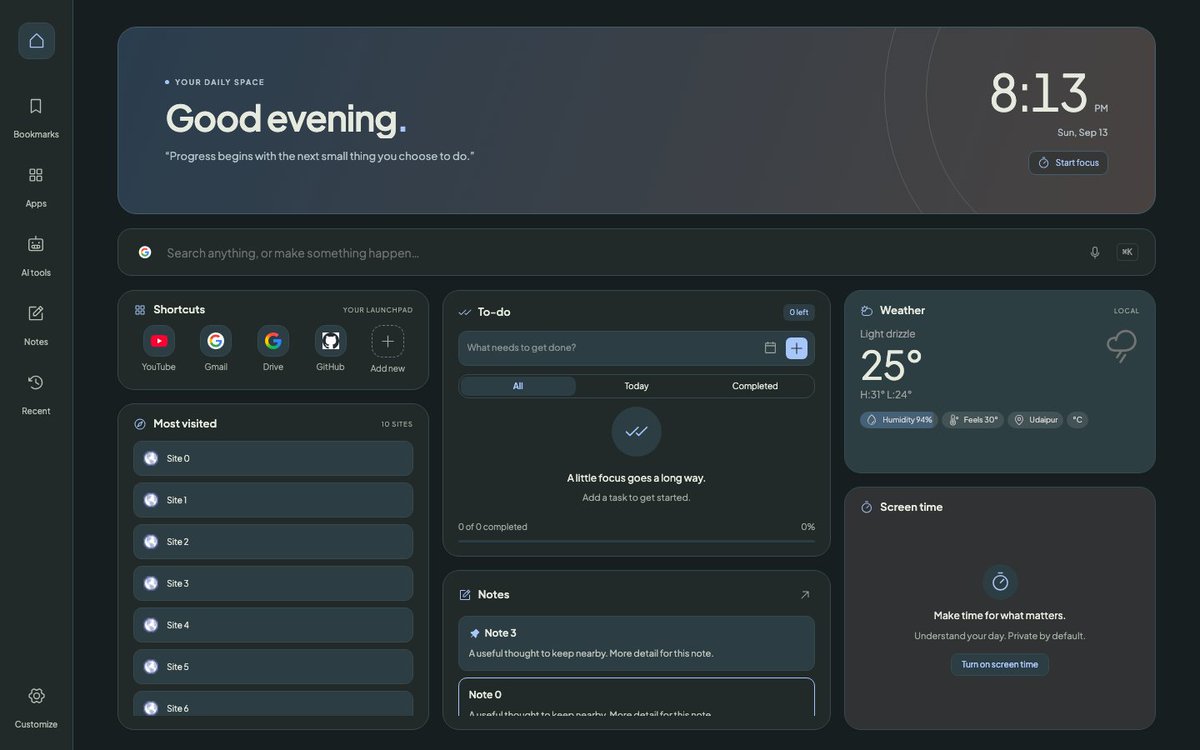Open Bookmarks in the sidebar
The height and width of the screenshot is (750, 1200).
pos(36,117)
